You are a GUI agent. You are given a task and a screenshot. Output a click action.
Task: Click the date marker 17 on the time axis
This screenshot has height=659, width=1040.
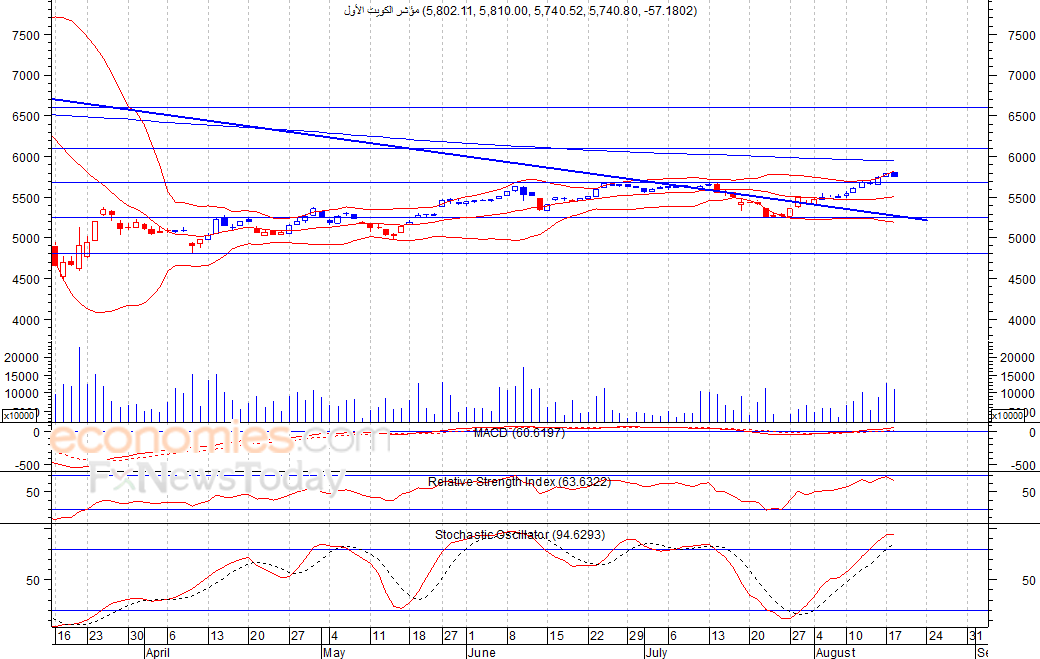click(895, 636)
